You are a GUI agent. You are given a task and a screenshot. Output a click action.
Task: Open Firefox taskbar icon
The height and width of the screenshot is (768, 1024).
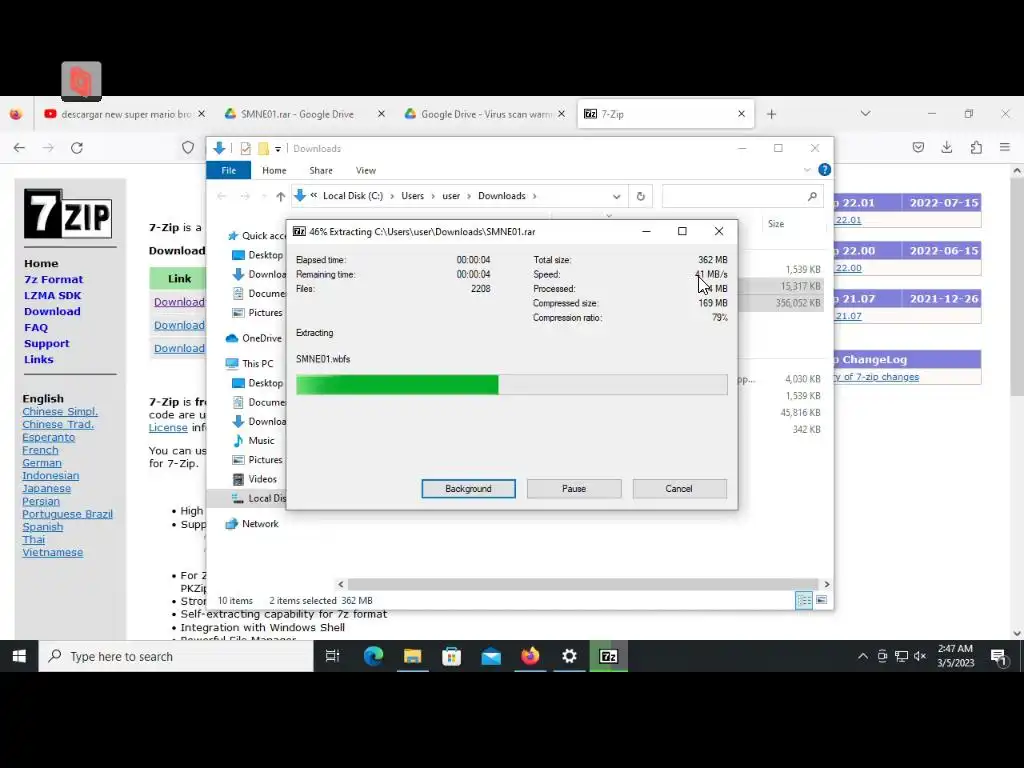pos(530,656)
